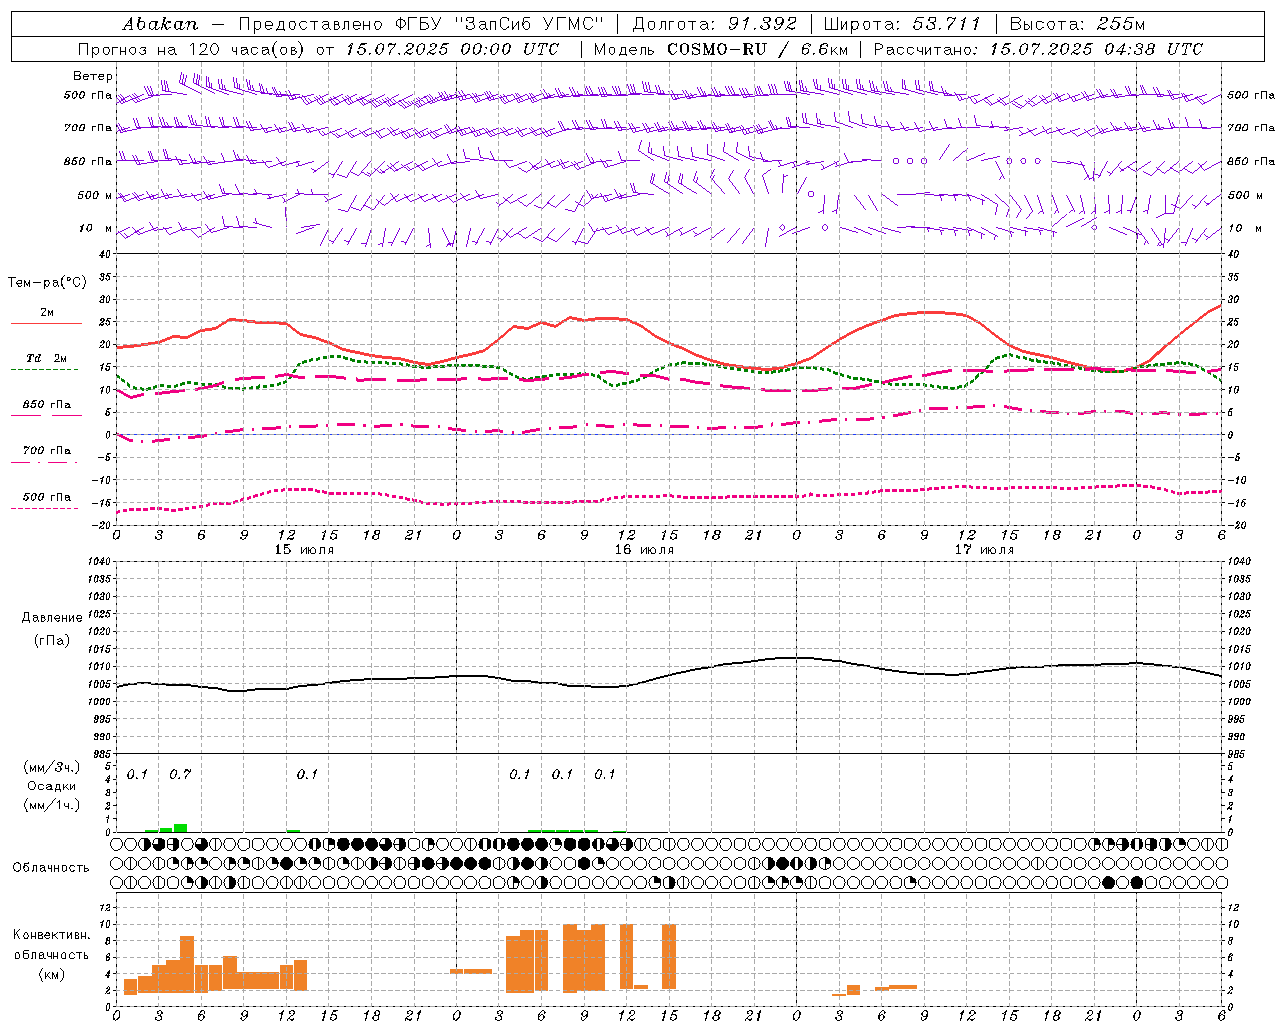Click 985 on the right pressure axis

[x=1237, y=754]
